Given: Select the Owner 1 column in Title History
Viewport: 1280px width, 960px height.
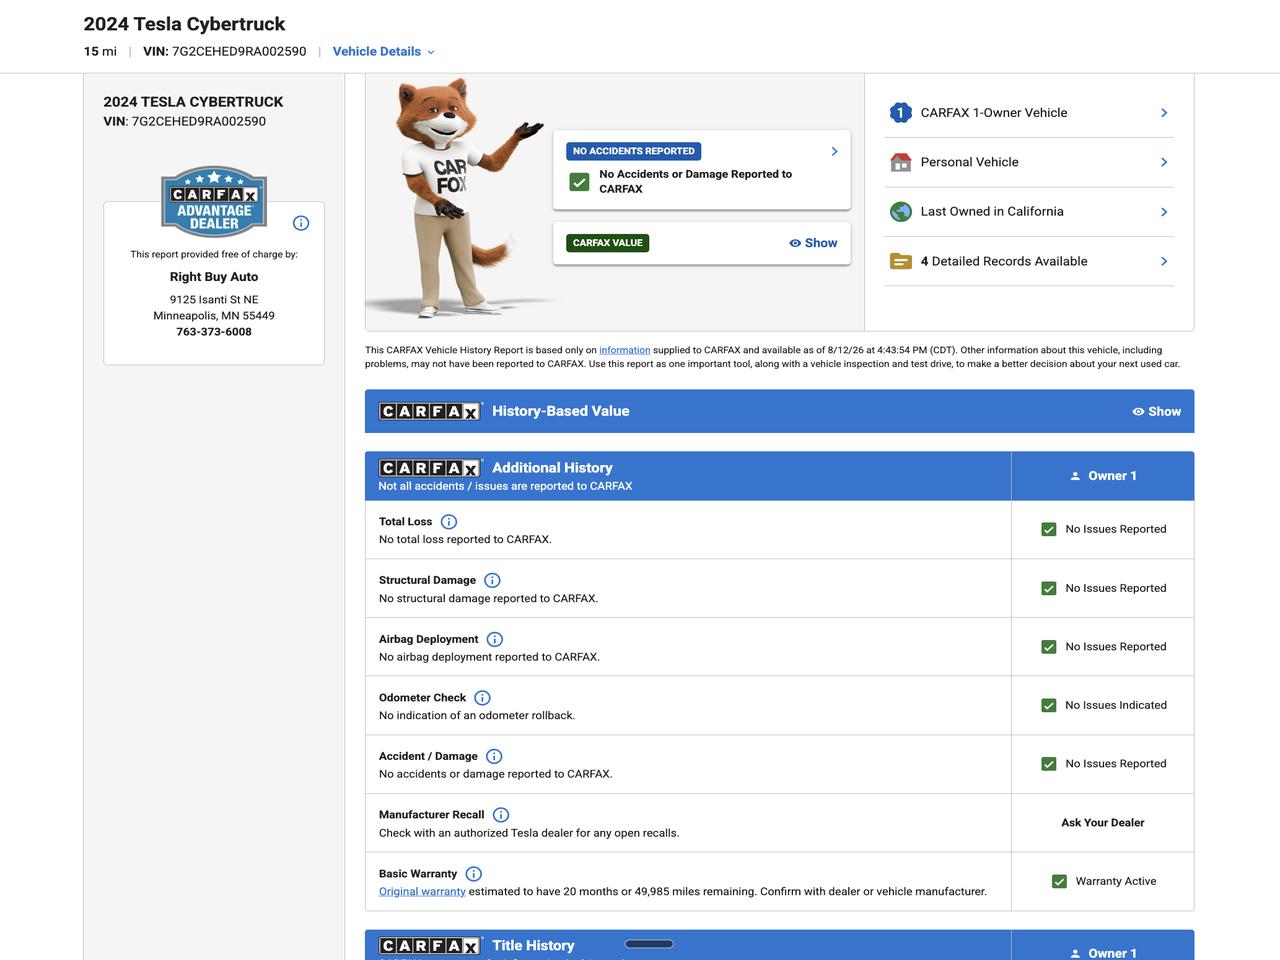Looking at the screenshot, I should tap(1103, 946).
